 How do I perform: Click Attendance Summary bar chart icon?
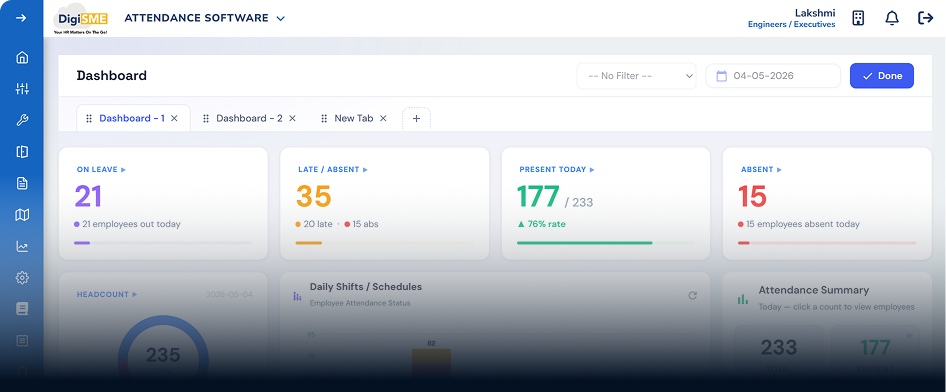(x=743, y=299)
